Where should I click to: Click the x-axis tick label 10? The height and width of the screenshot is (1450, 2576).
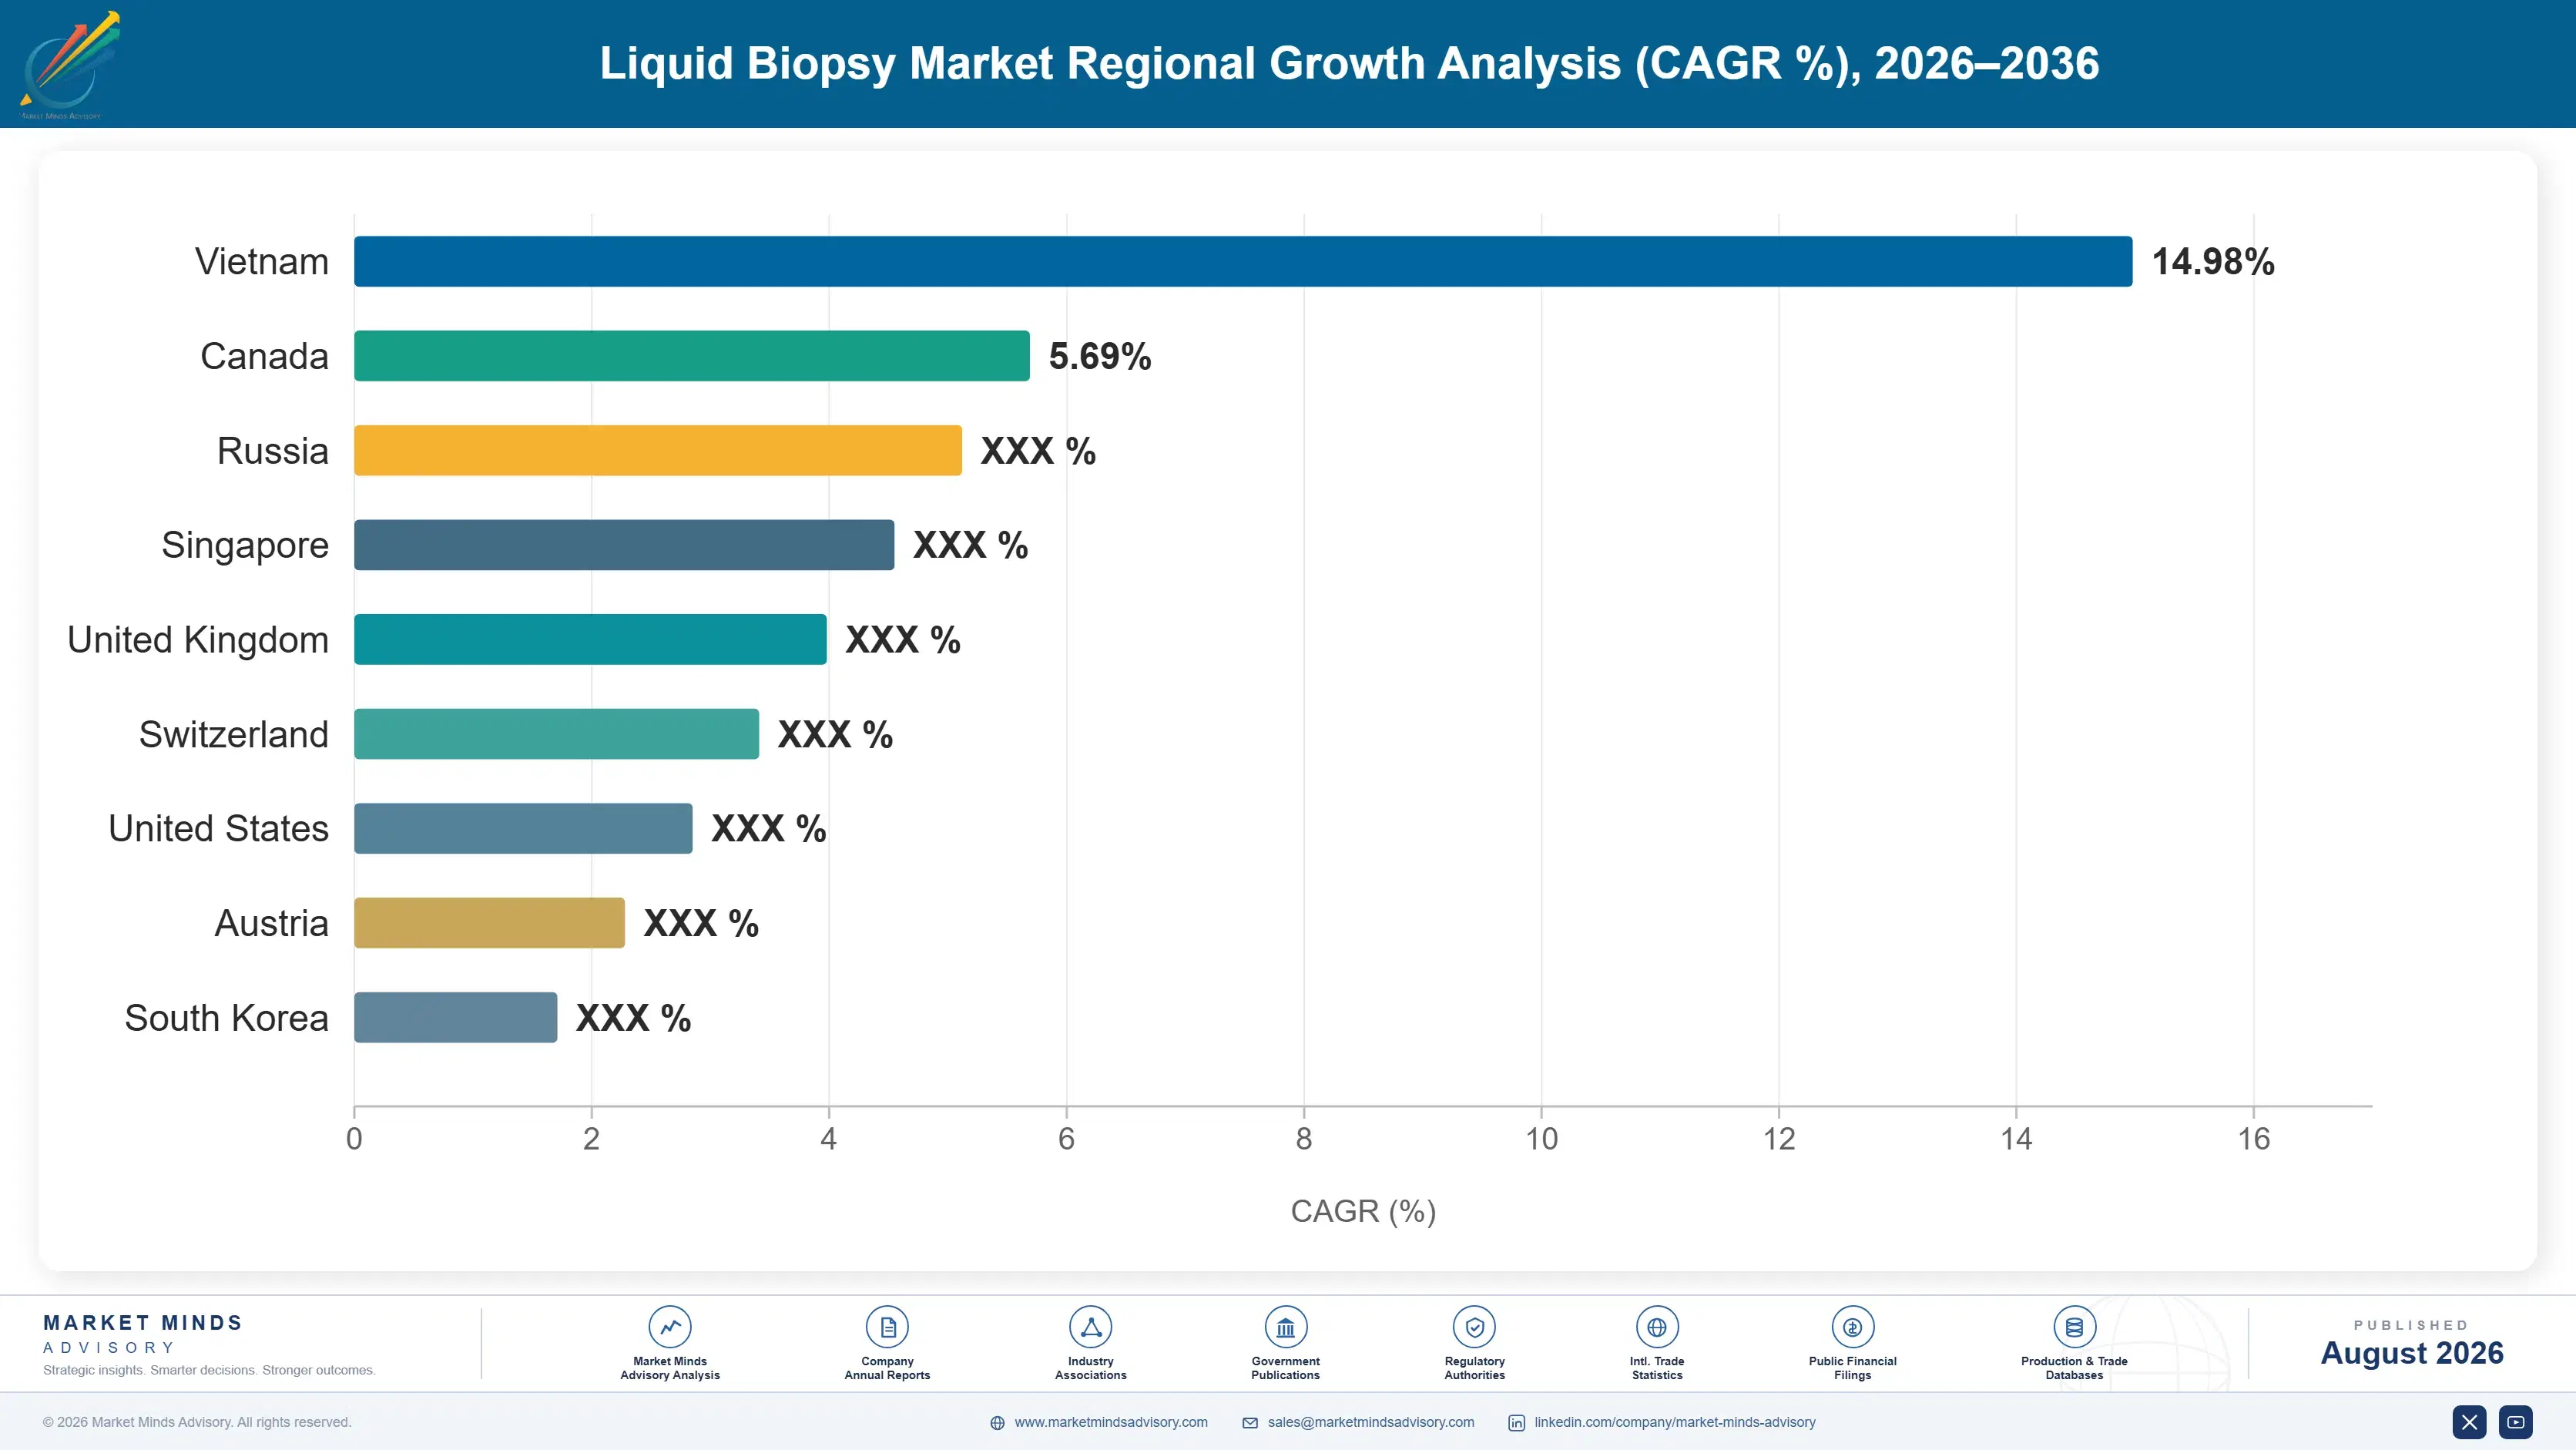tap(1541, 1138)
